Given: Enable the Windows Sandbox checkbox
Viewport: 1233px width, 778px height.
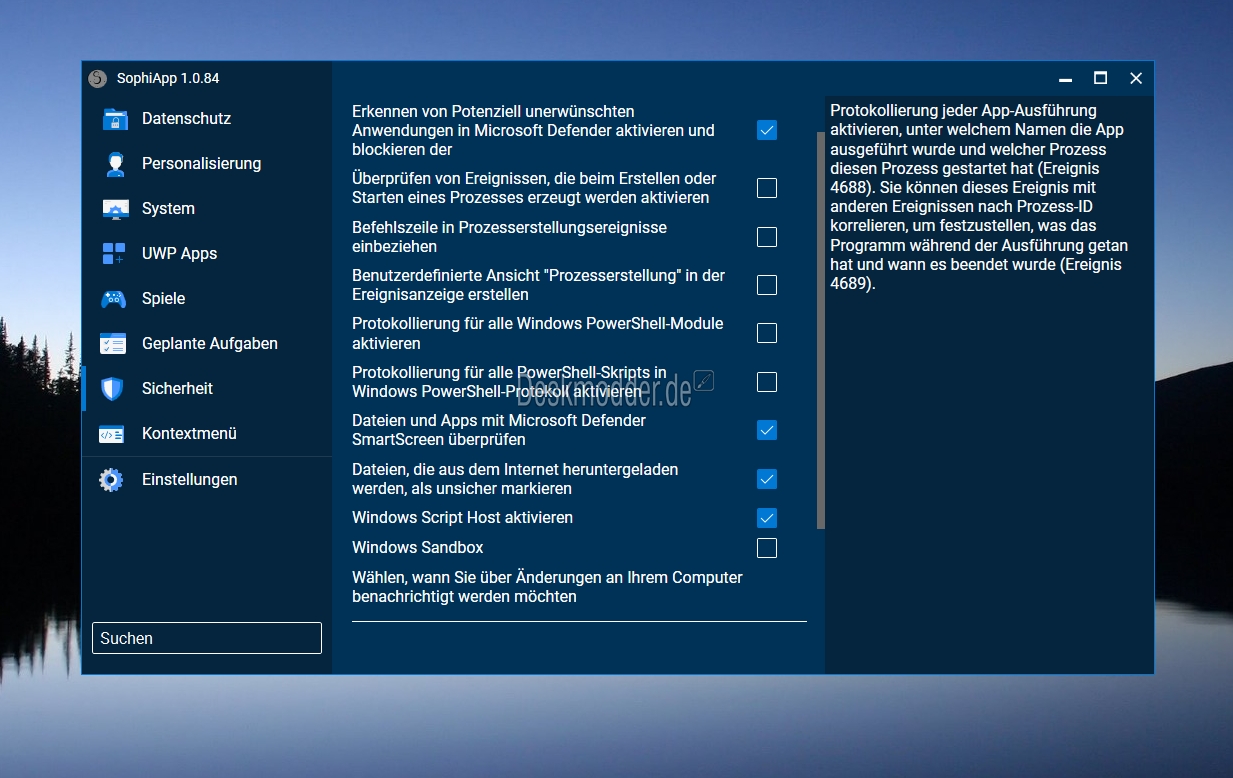Looking at the screenshot, I should point(767,548).
